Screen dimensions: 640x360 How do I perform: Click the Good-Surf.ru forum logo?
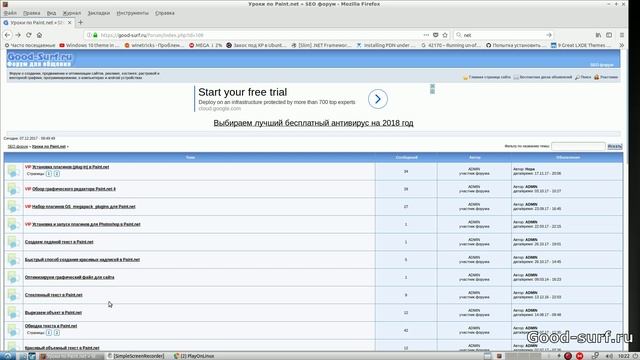click(40, 60)
